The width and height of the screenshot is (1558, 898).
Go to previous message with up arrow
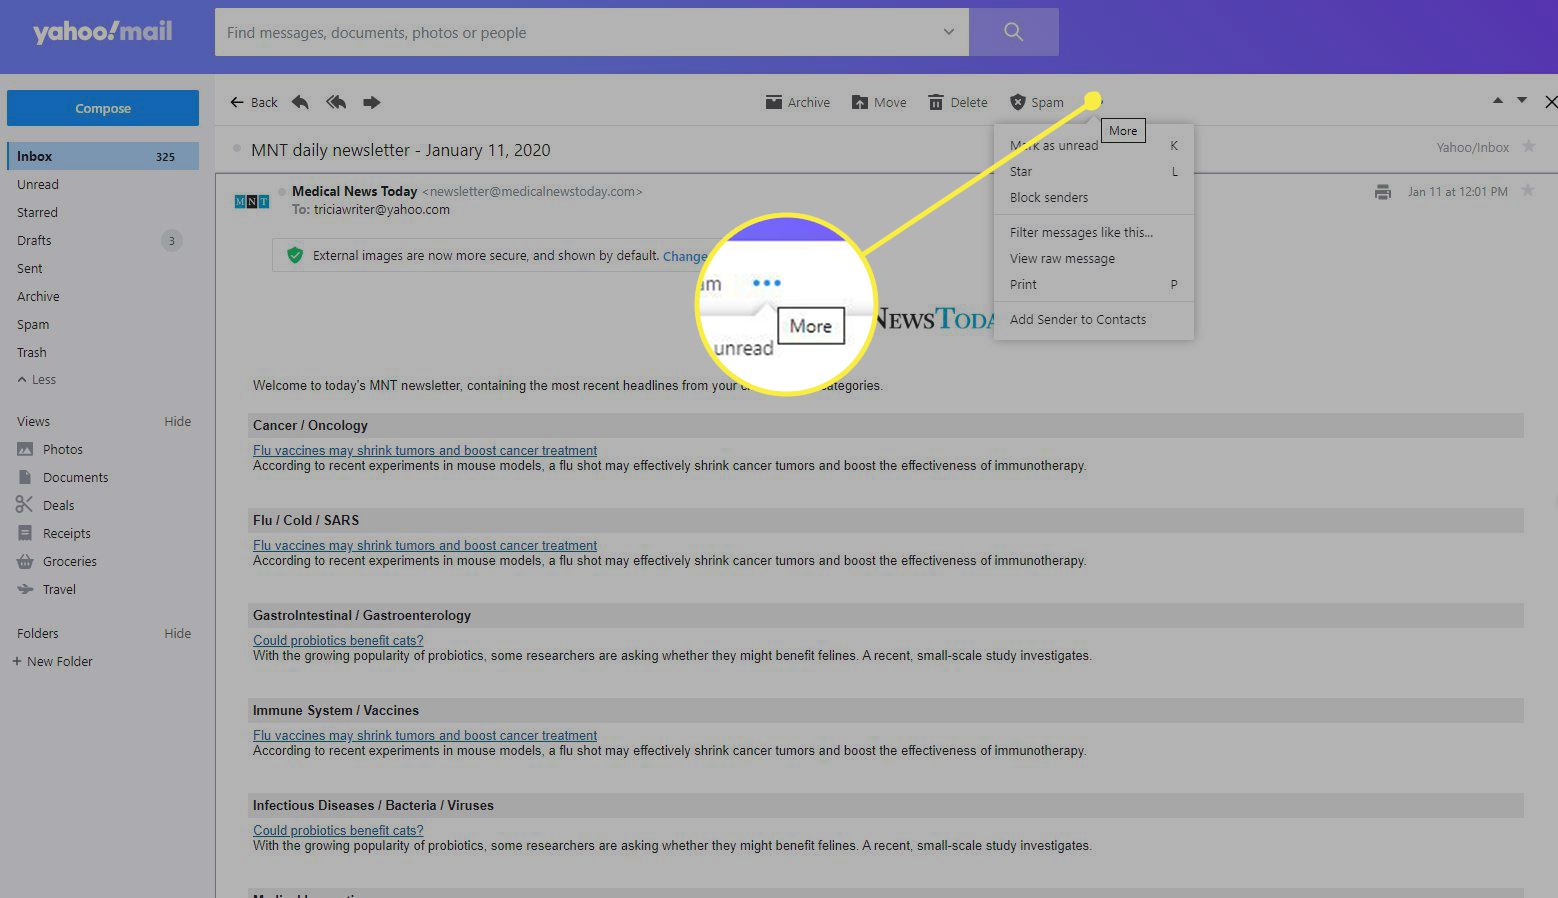point(1497,100)
